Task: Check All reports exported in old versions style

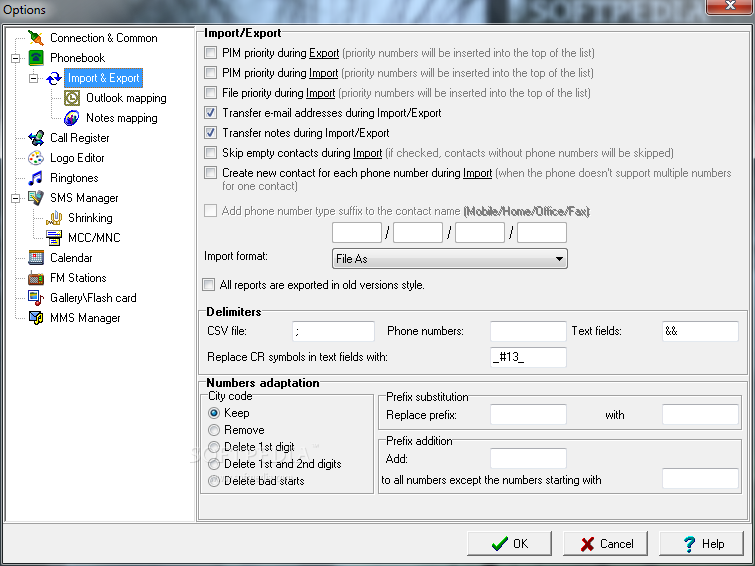Action: point(208,285)
